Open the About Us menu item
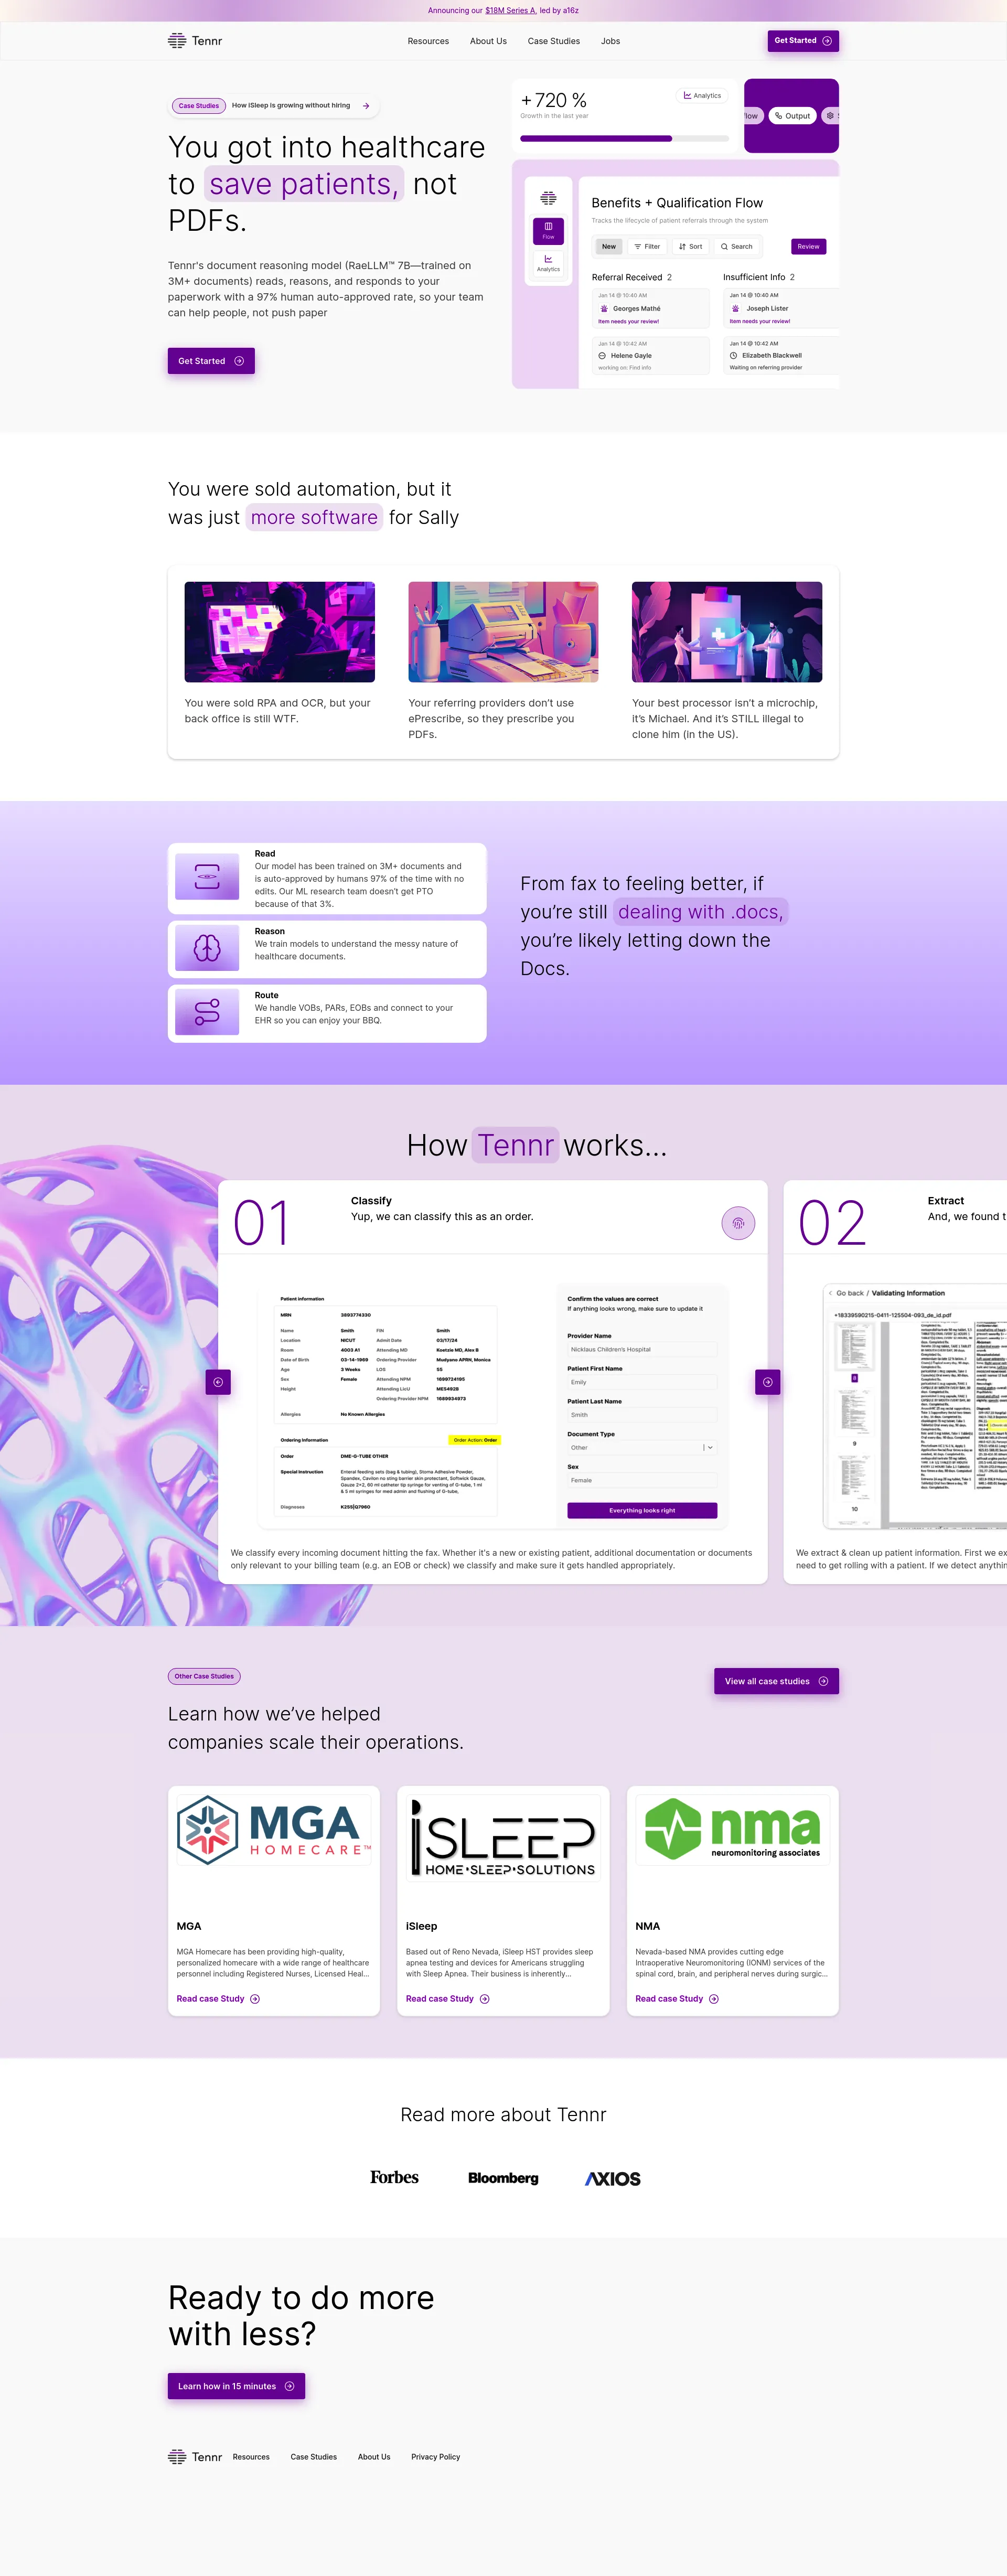This screenshot has height=2576, width=1007. [488, 41]
